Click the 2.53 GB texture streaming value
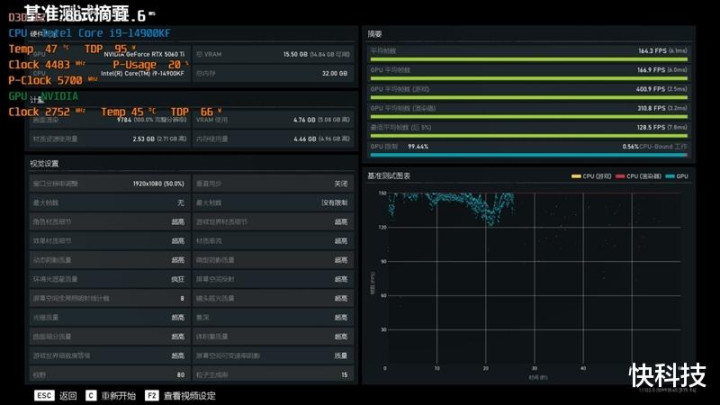The width and height of the screenshot is (720, 405). coord(144,139)
